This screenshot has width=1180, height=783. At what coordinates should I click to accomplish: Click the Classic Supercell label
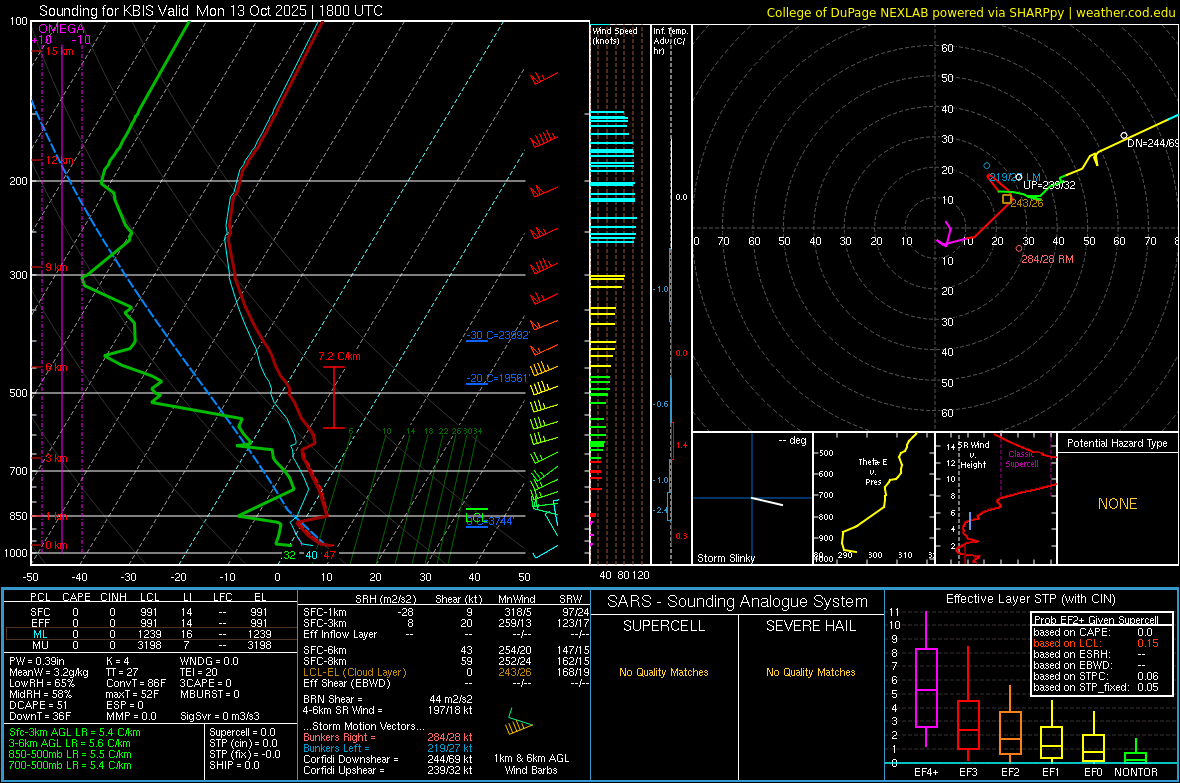point(1022,459)
